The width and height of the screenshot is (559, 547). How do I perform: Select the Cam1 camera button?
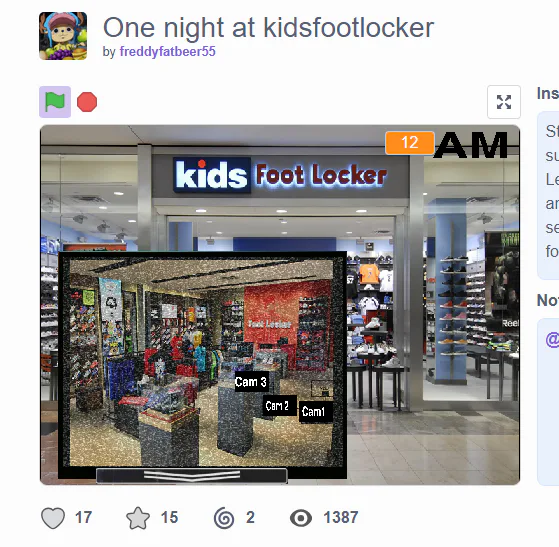(314, 411)
